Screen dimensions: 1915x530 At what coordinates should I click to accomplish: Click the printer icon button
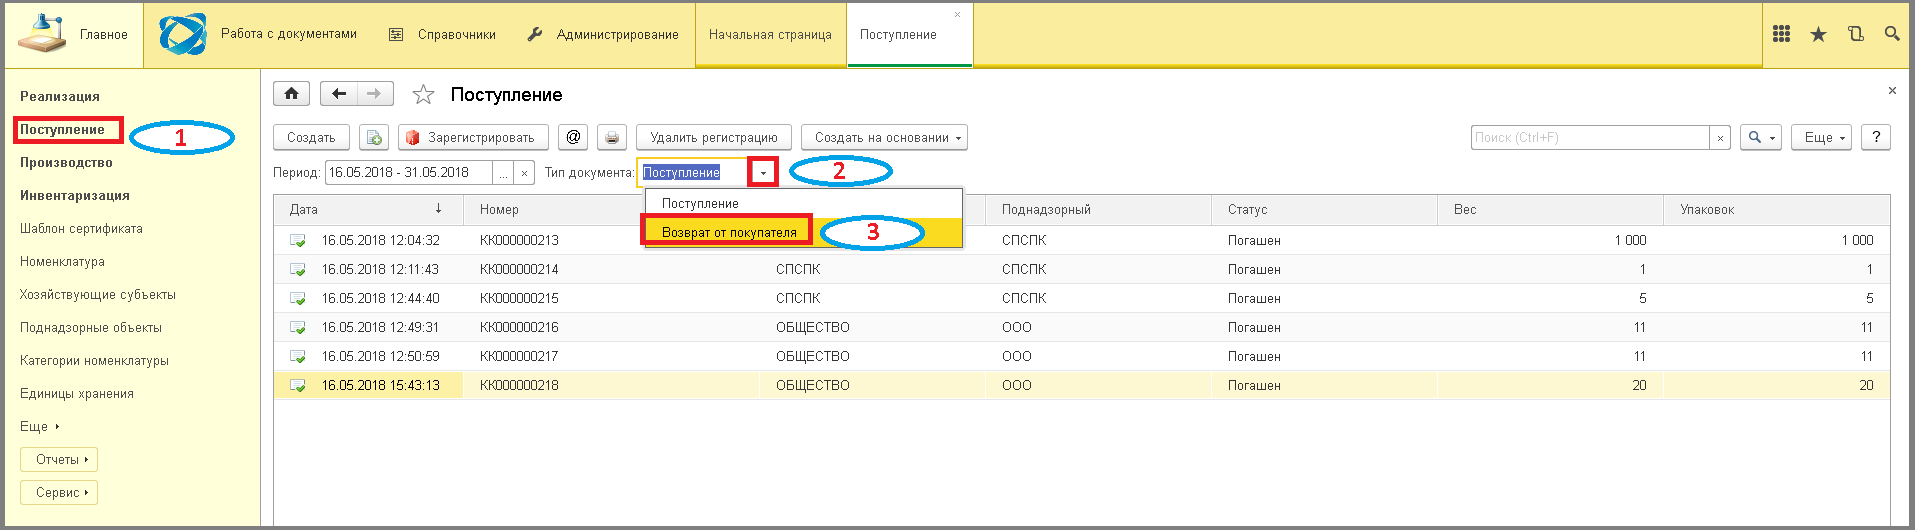click(x=612, y=138)
